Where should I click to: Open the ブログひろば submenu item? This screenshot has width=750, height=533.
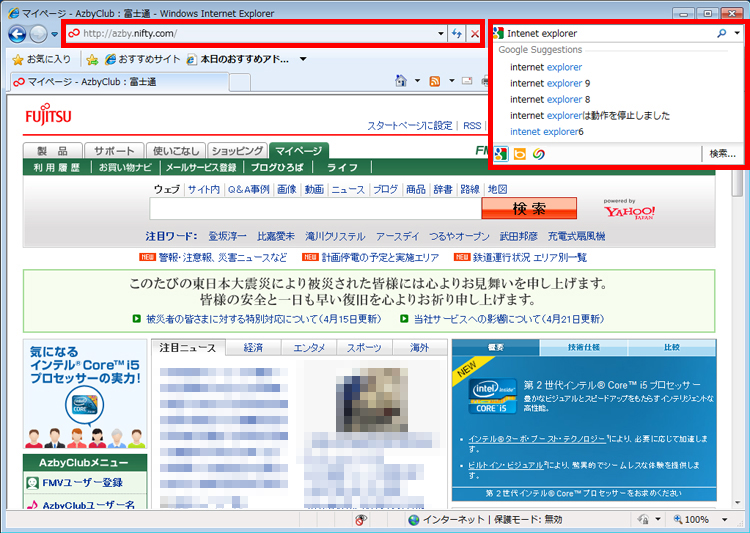277,167
